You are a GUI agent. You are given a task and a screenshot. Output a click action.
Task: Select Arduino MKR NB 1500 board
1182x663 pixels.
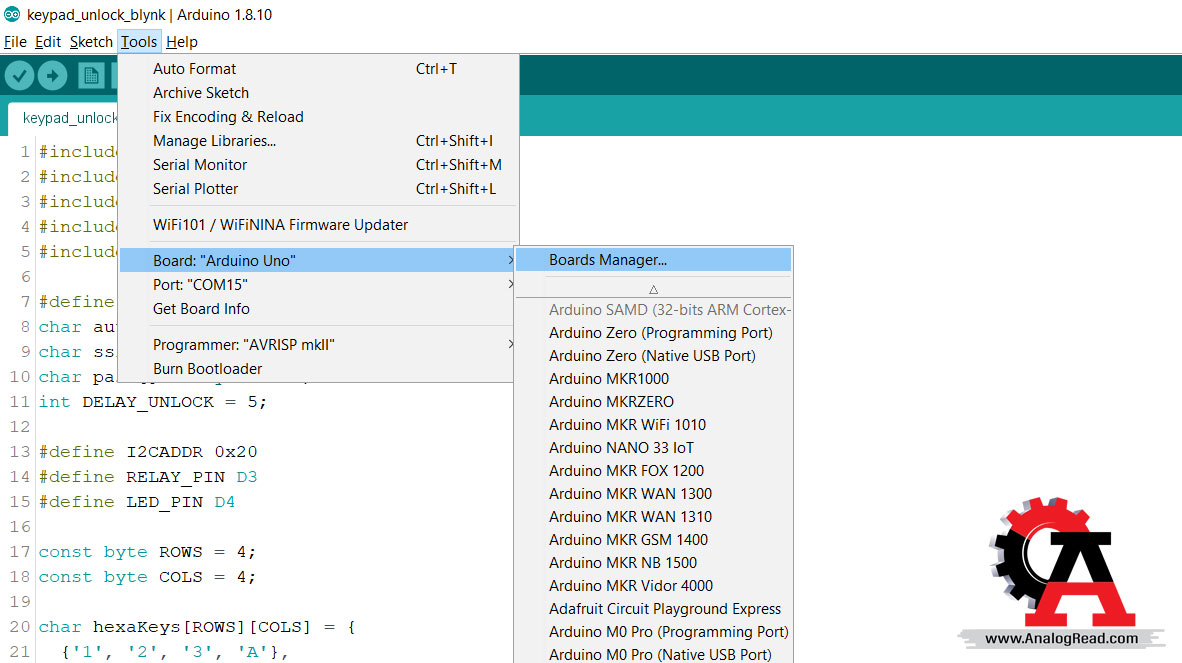click(x=654, y=563)
